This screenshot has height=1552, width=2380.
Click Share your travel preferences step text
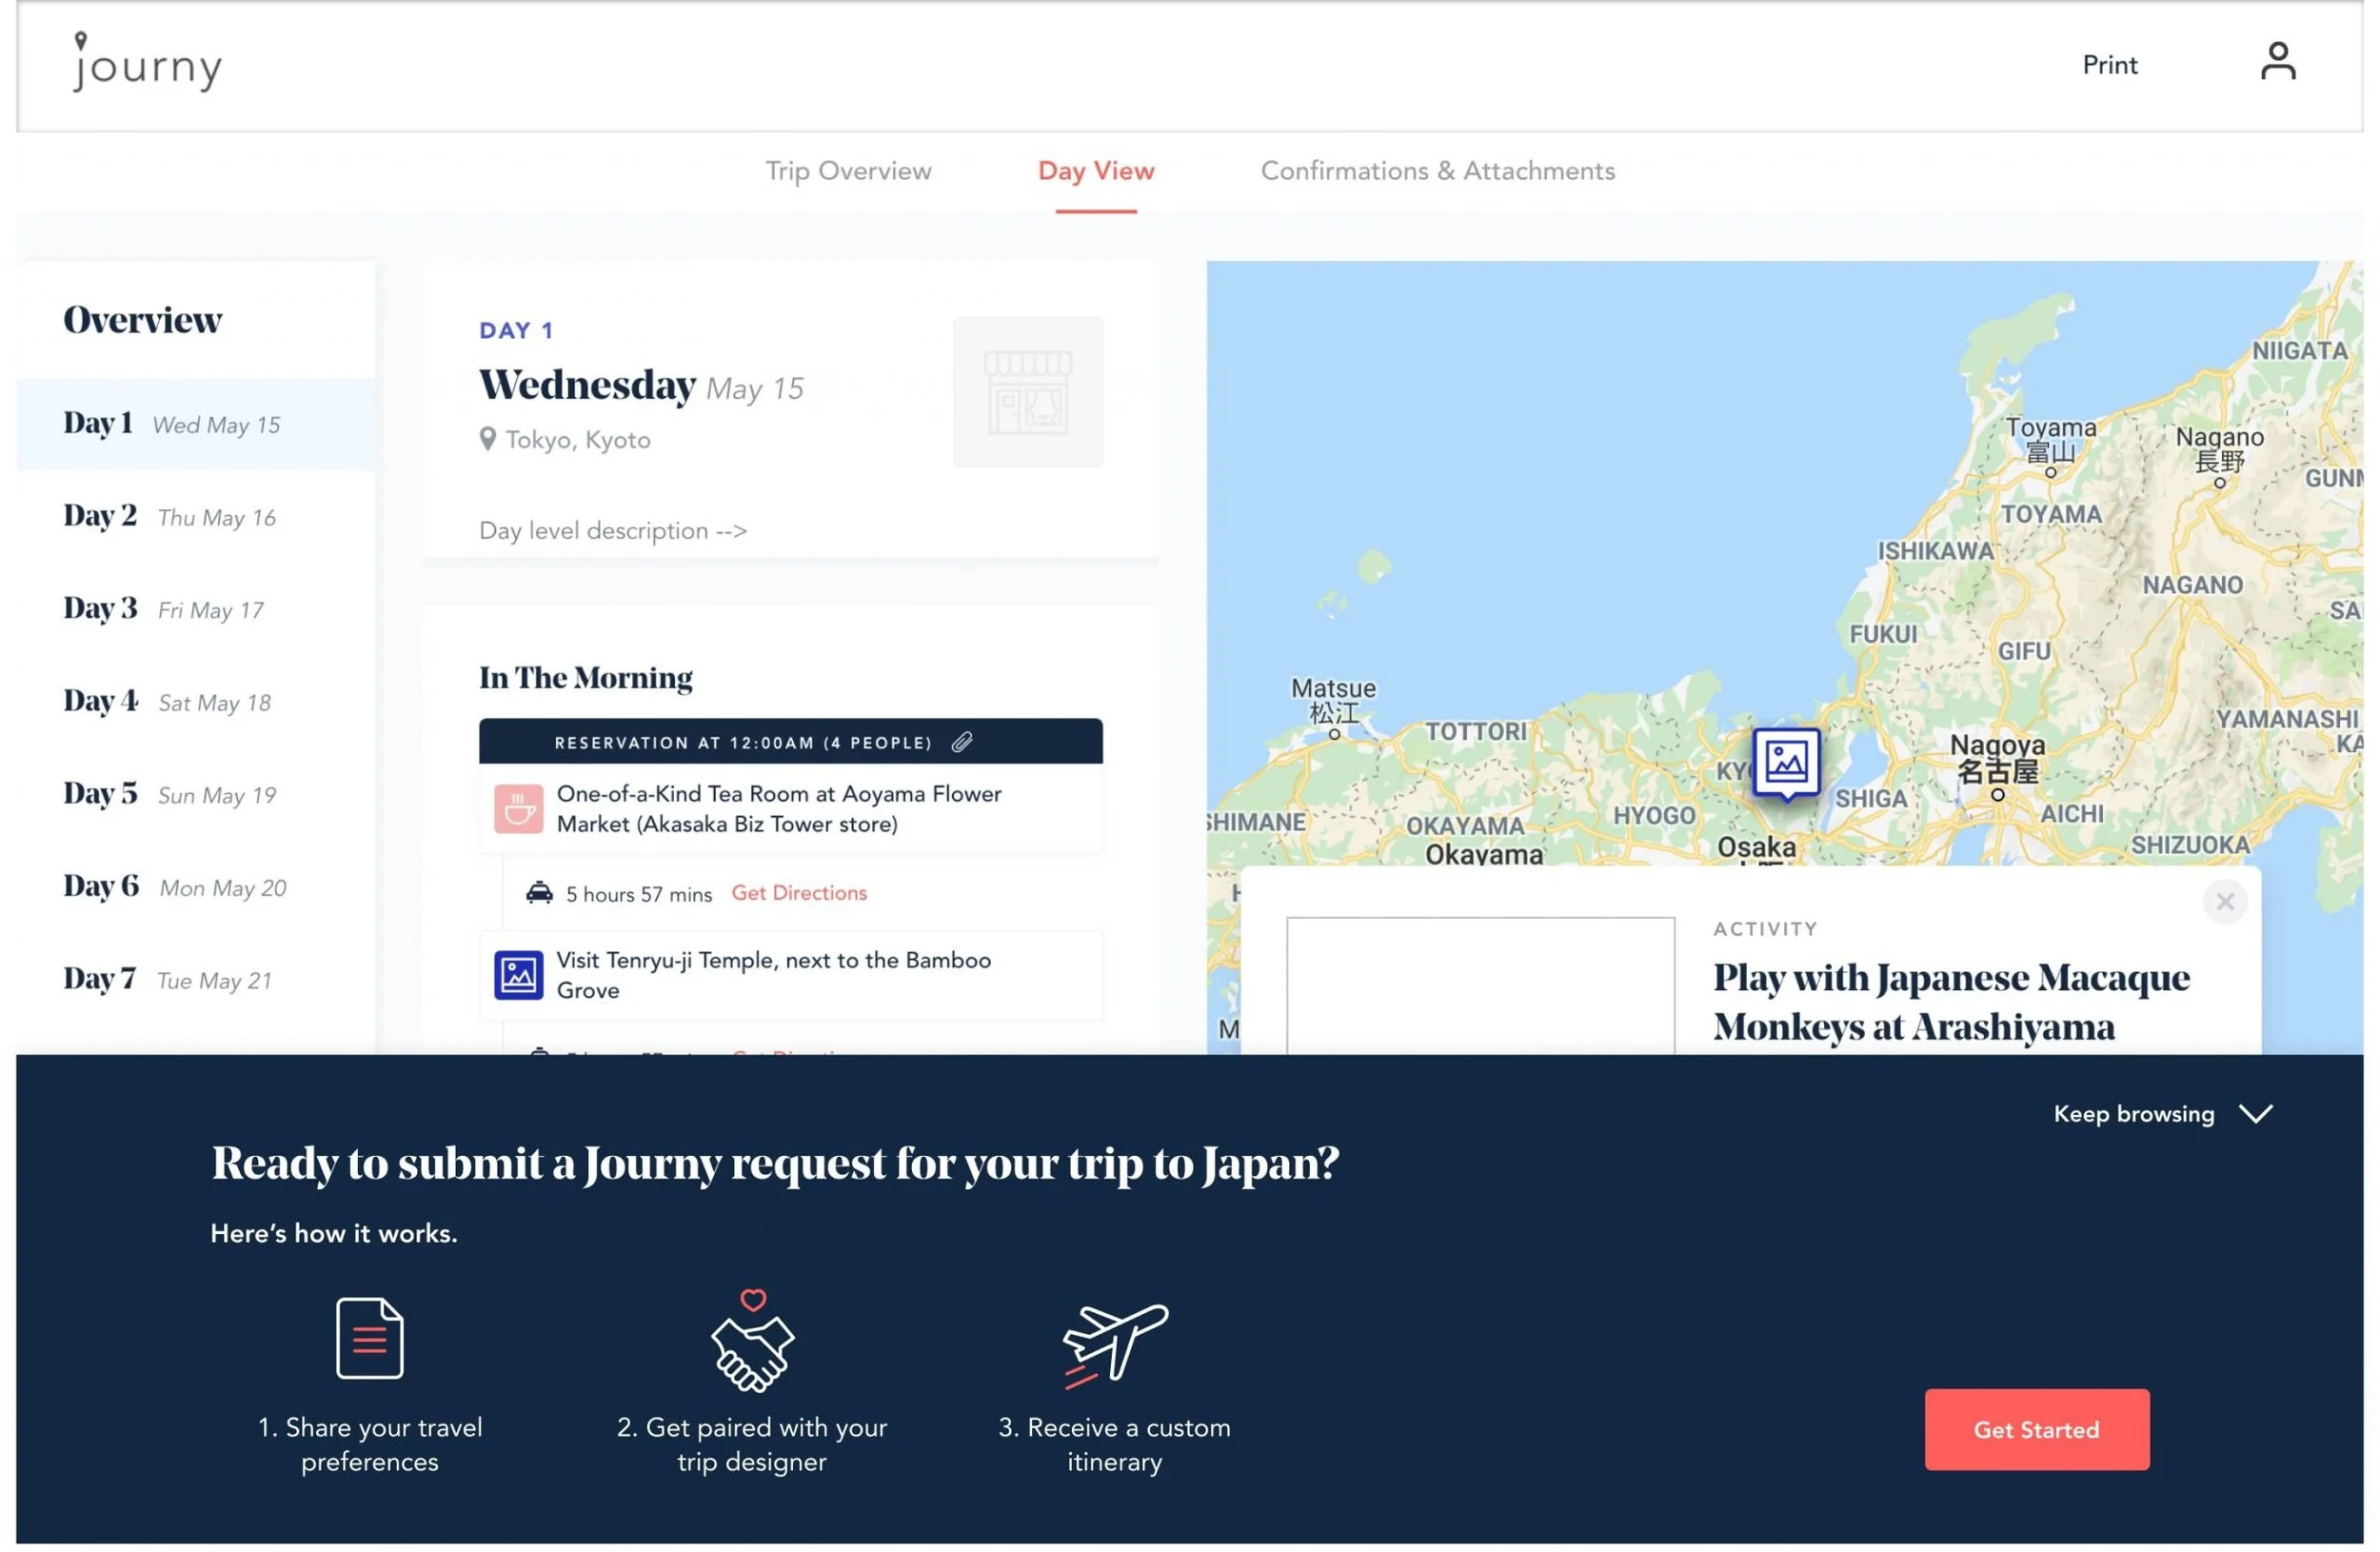(369, 1445)
